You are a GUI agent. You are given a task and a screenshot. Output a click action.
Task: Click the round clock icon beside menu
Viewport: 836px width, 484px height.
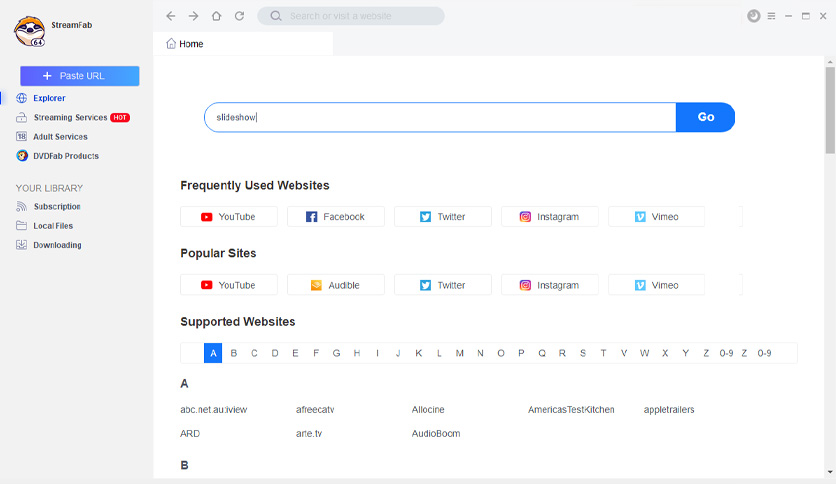[753, 16]
